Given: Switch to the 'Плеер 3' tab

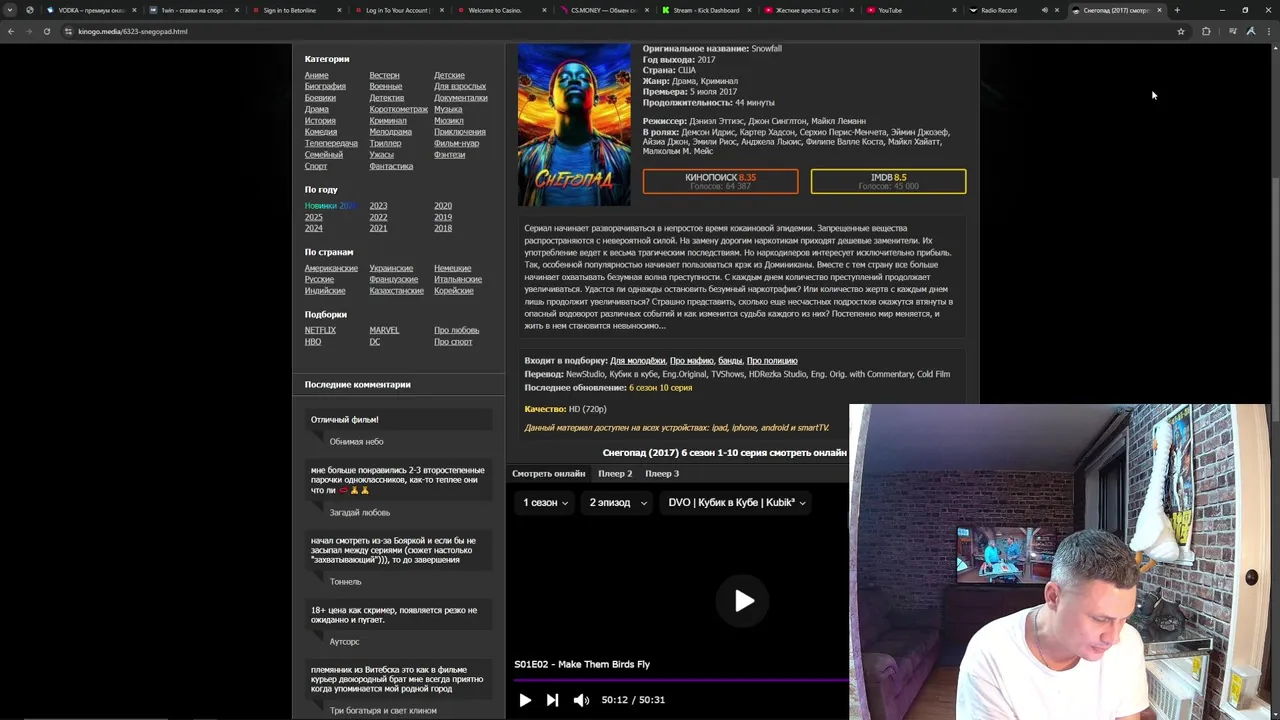Looking at the screenshot, I should (662, 474).
